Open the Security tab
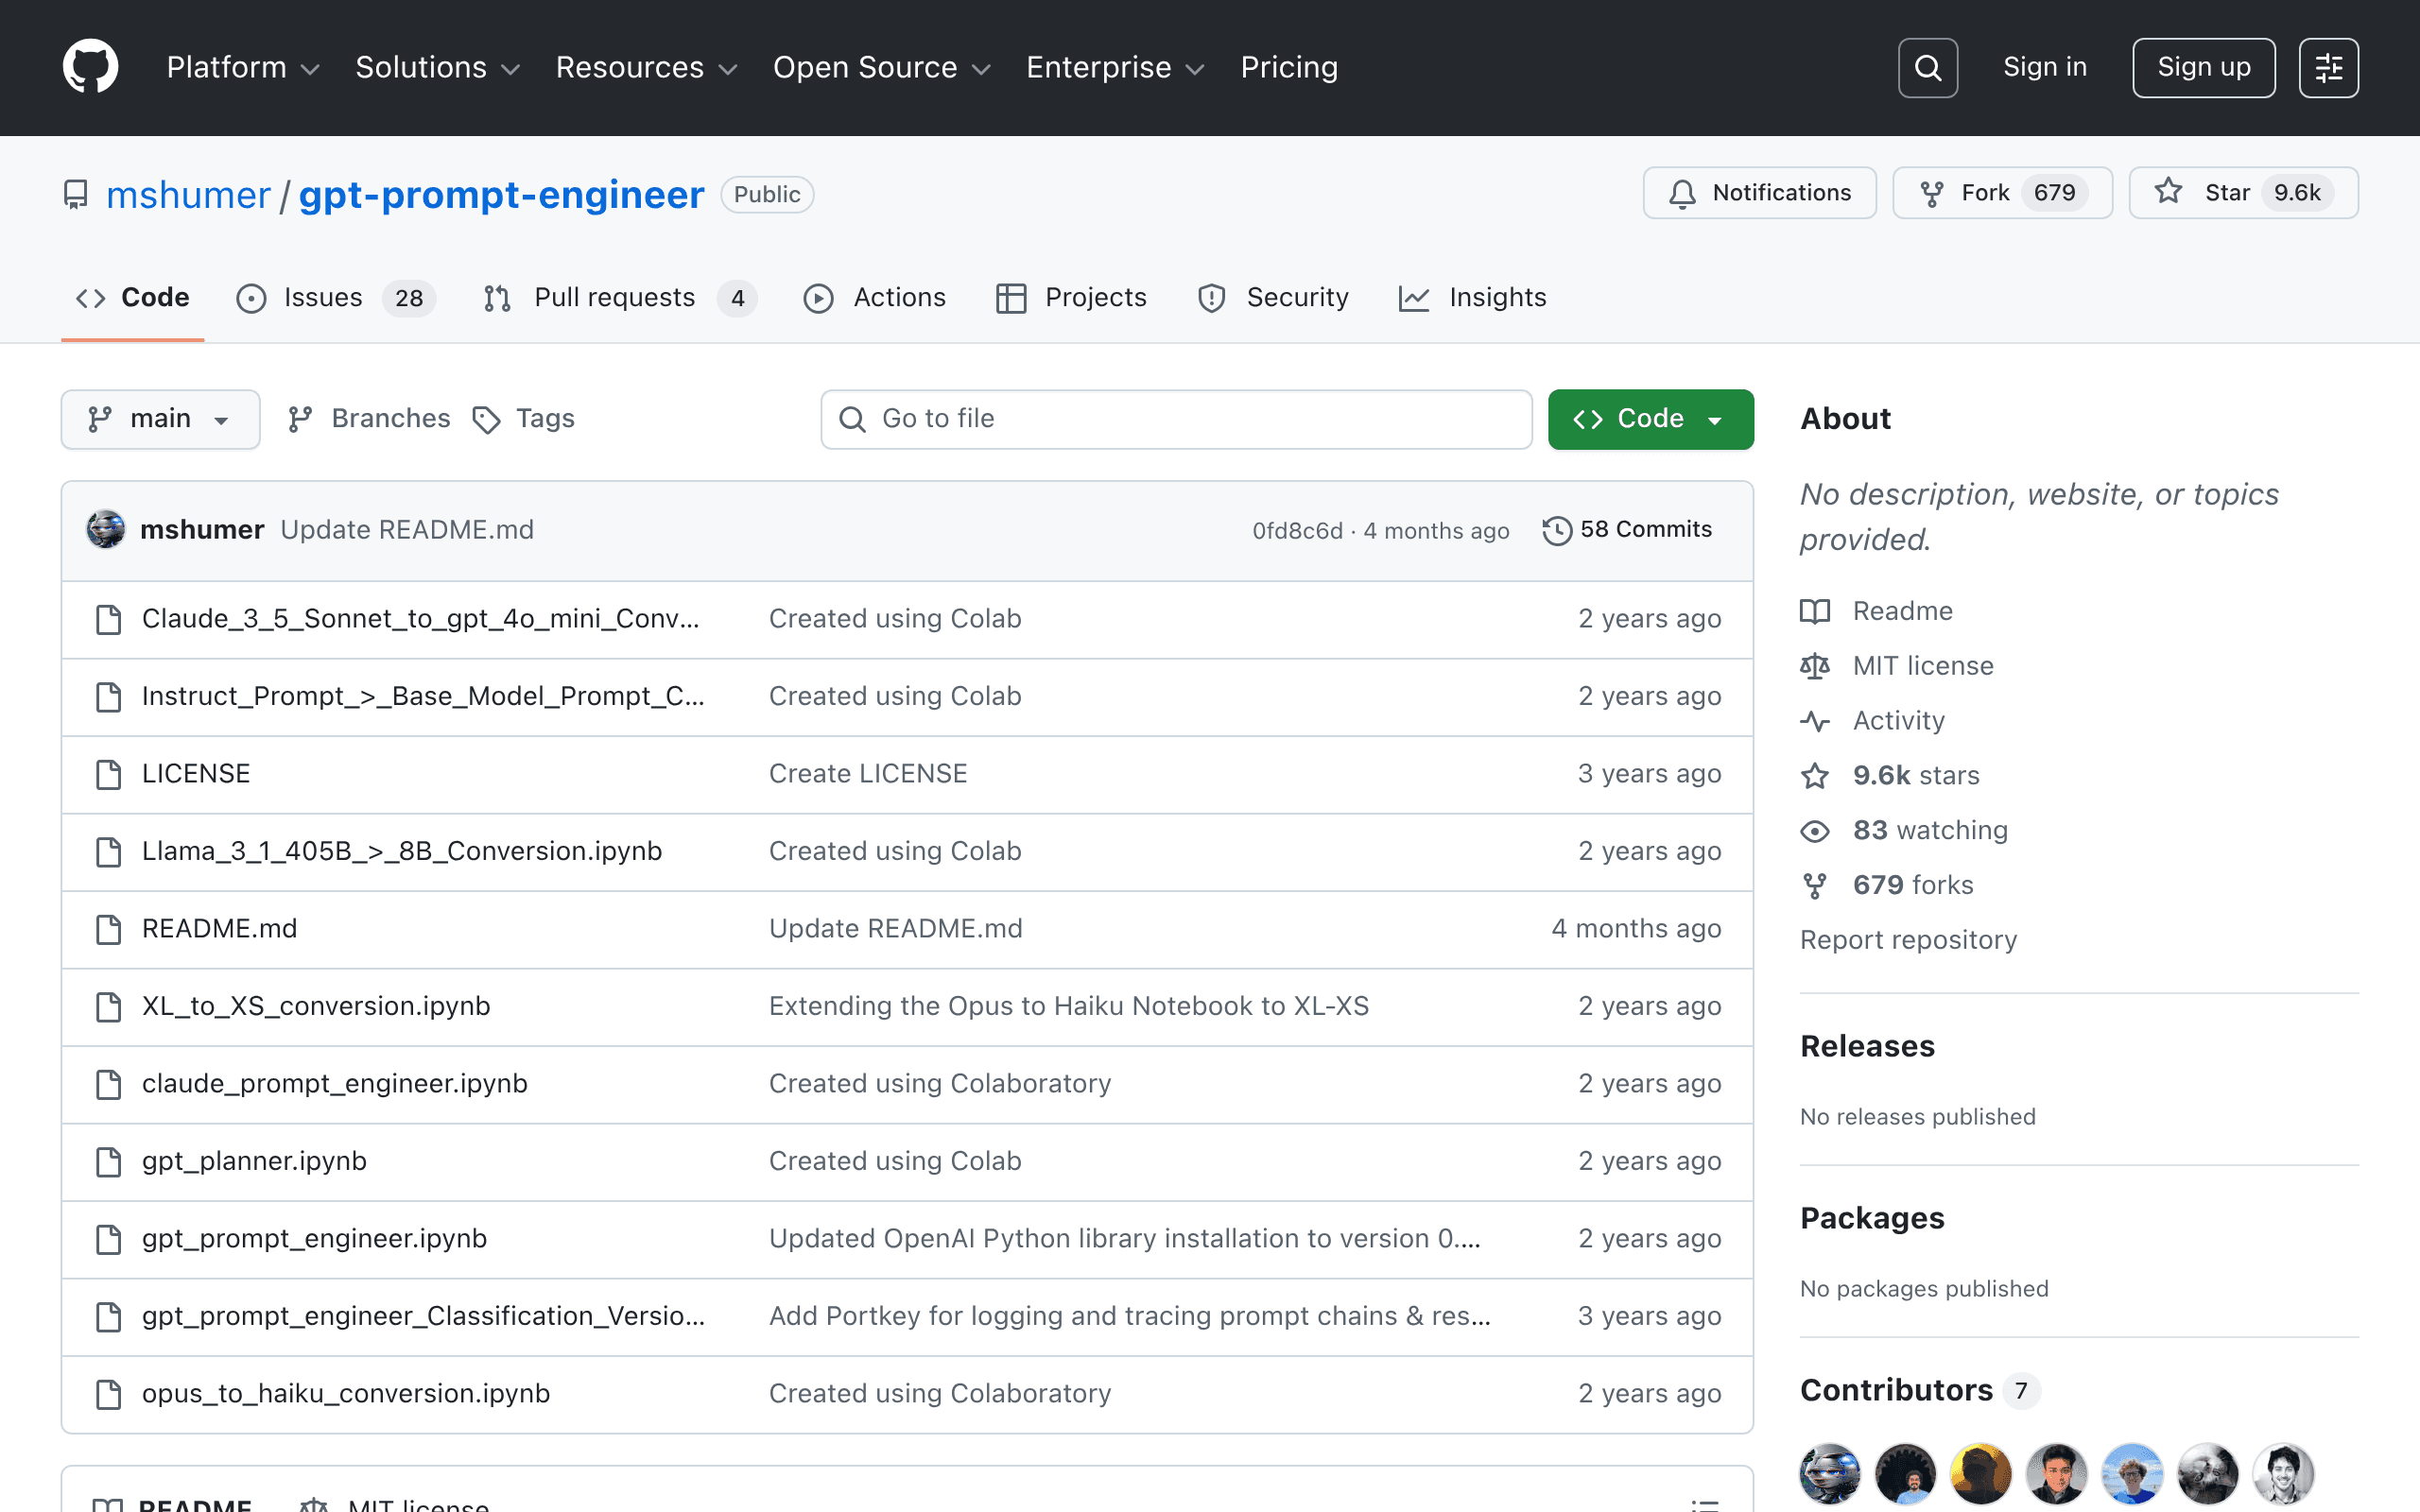Screen dimensions: 2420x1512 [x=1273, y=298]
